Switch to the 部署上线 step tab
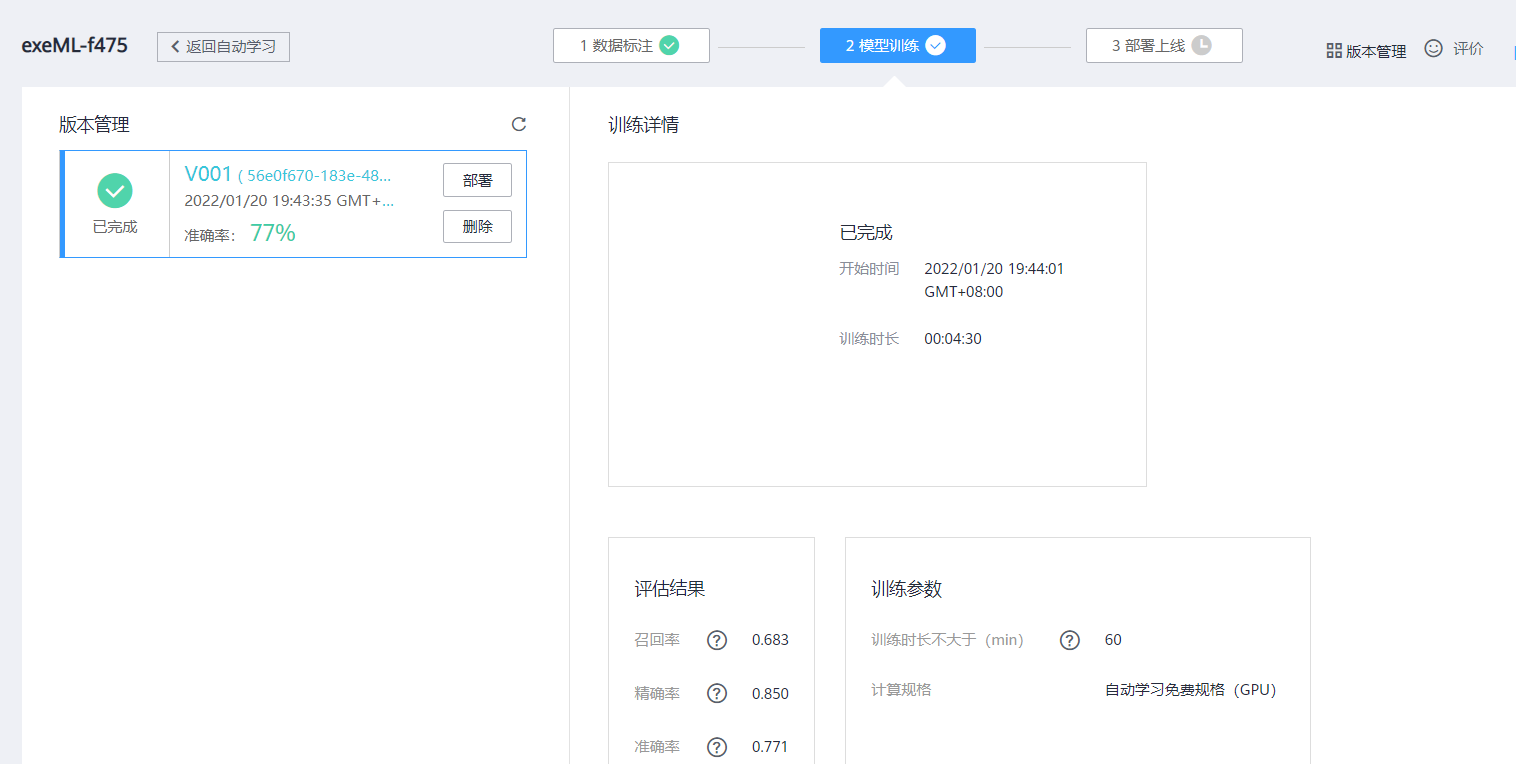 pos(1164,45)
